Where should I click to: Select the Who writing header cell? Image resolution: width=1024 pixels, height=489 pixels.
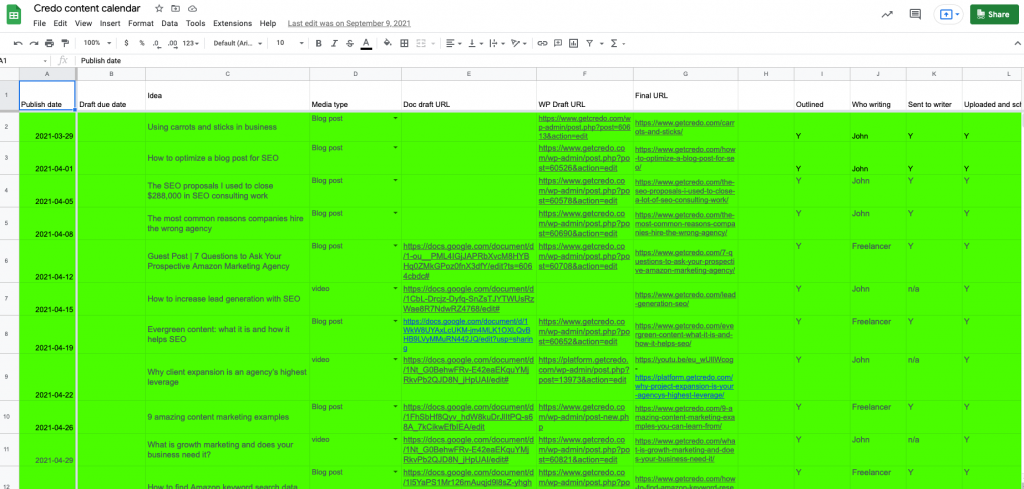[x=878, y=95]
